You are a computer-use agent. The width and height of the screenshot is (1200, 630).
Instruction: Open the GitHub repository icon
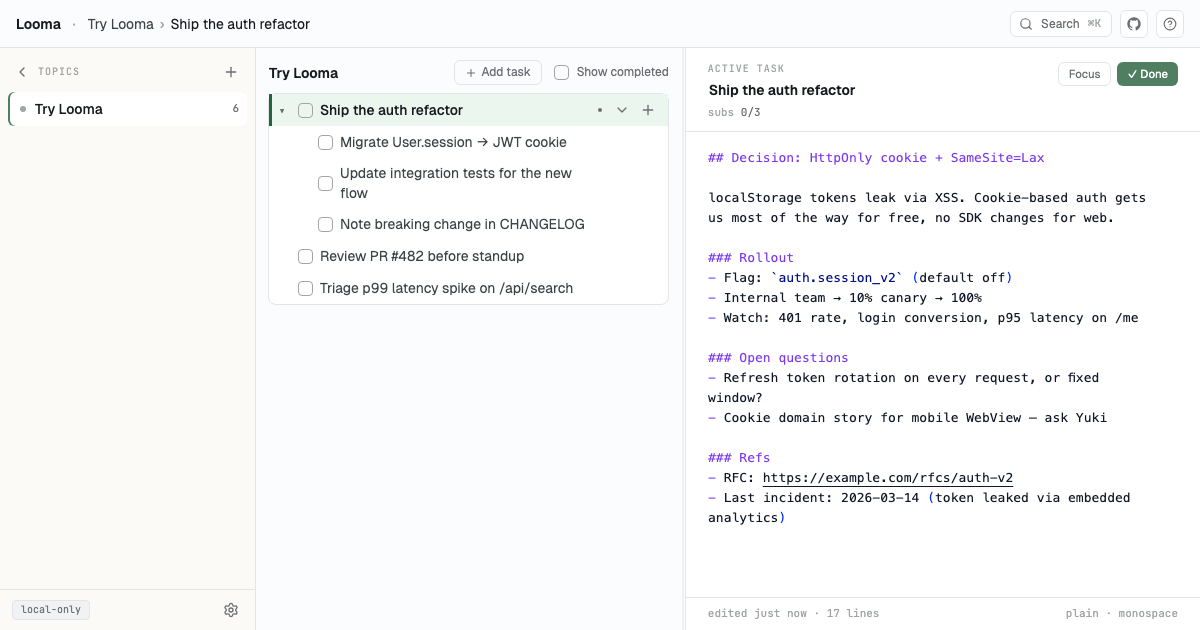point(1134,24)
